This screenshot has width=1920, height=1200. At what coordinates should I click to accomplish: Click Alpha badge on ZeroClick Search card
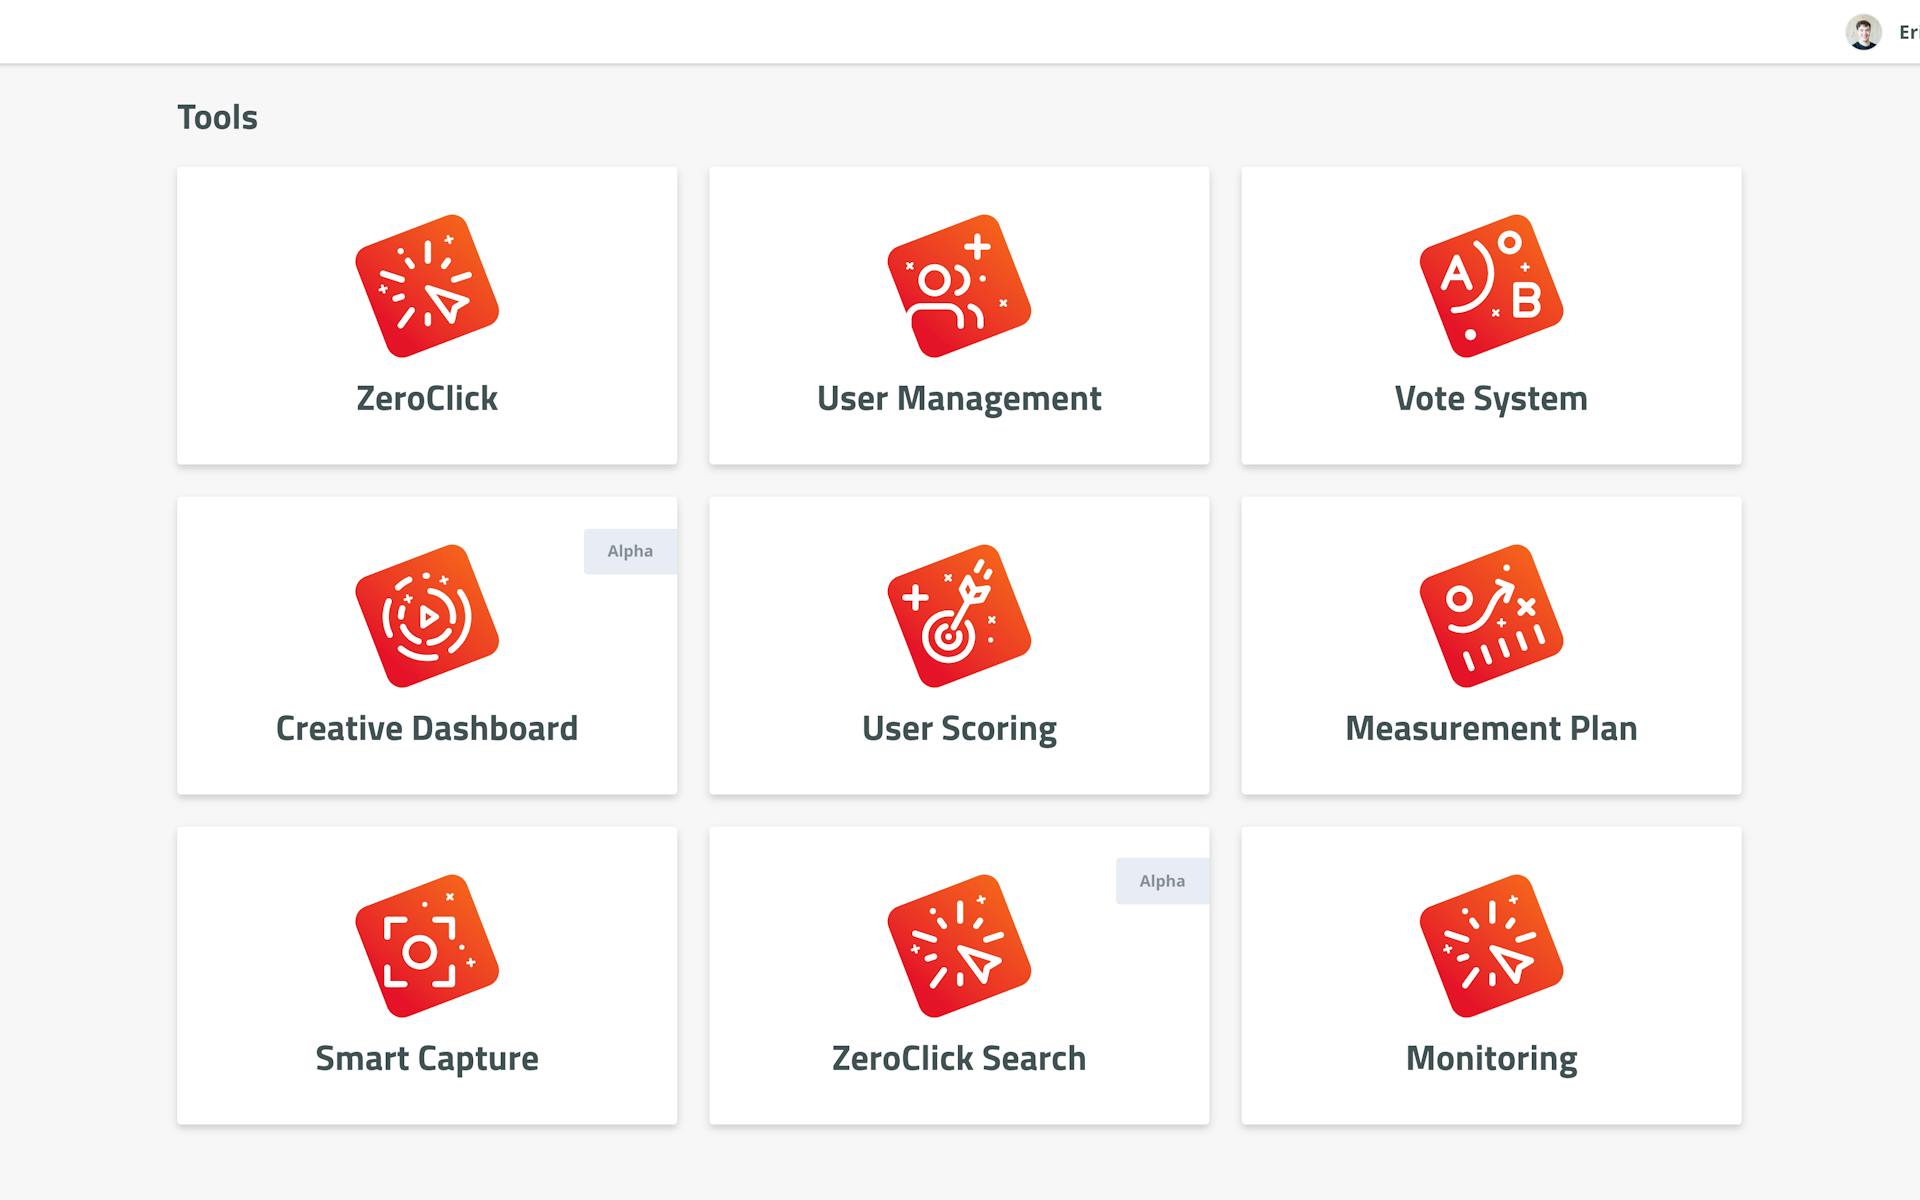click(x=1162, y=881)
